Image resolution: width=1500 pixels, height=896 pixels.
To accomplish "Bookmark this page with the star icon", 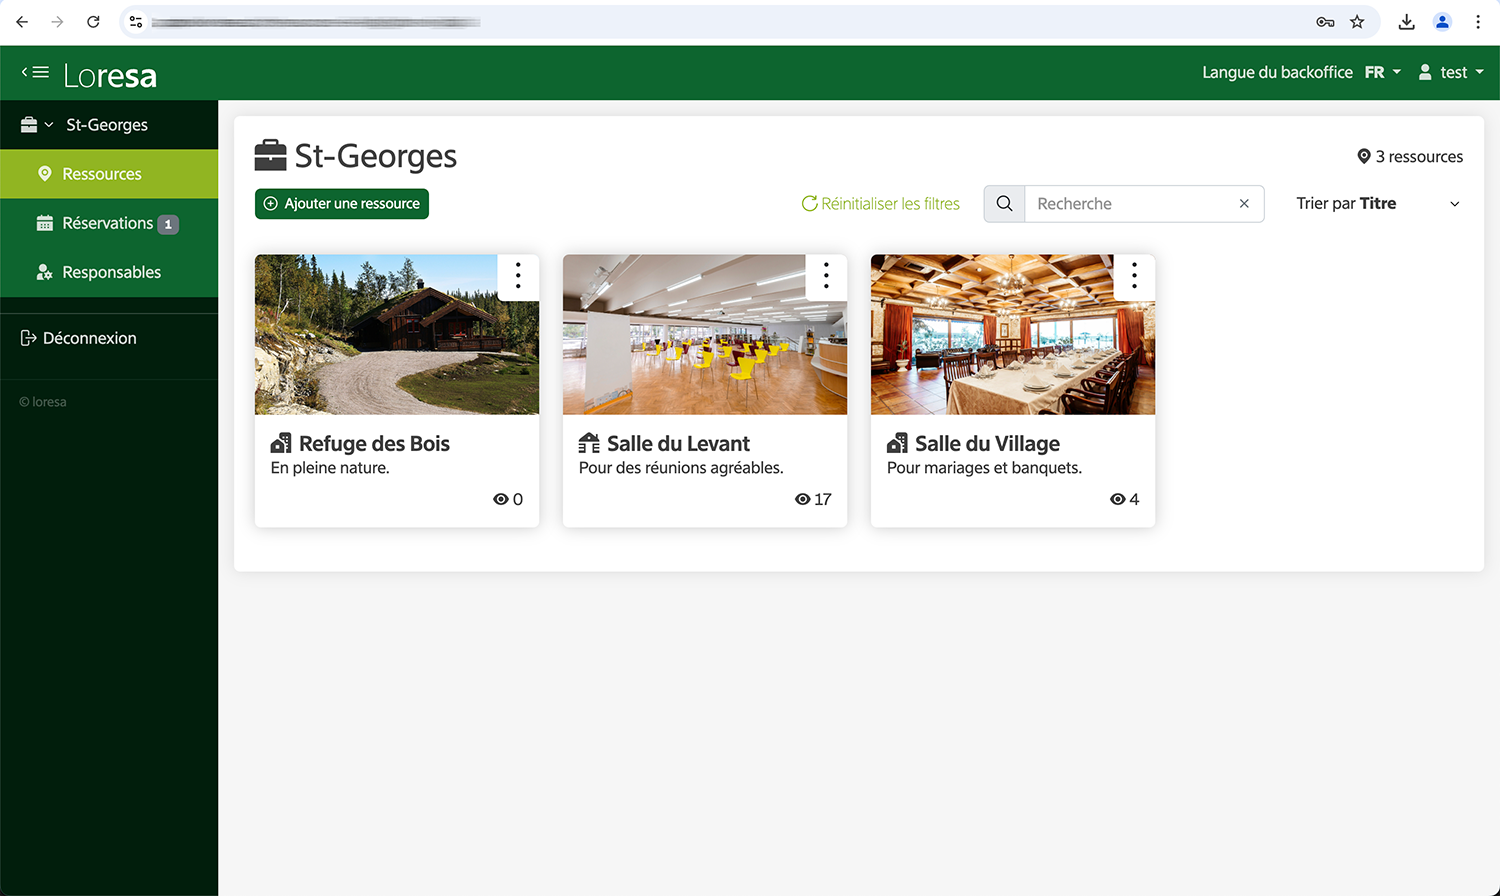I will 1357,22.
